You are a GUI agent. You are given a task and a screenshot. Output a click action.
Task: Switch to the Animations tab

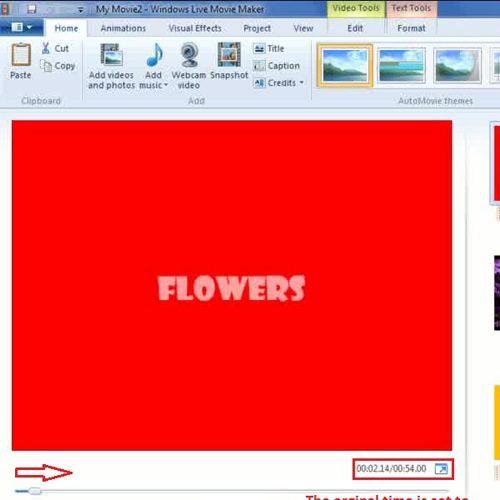[123, 28]
